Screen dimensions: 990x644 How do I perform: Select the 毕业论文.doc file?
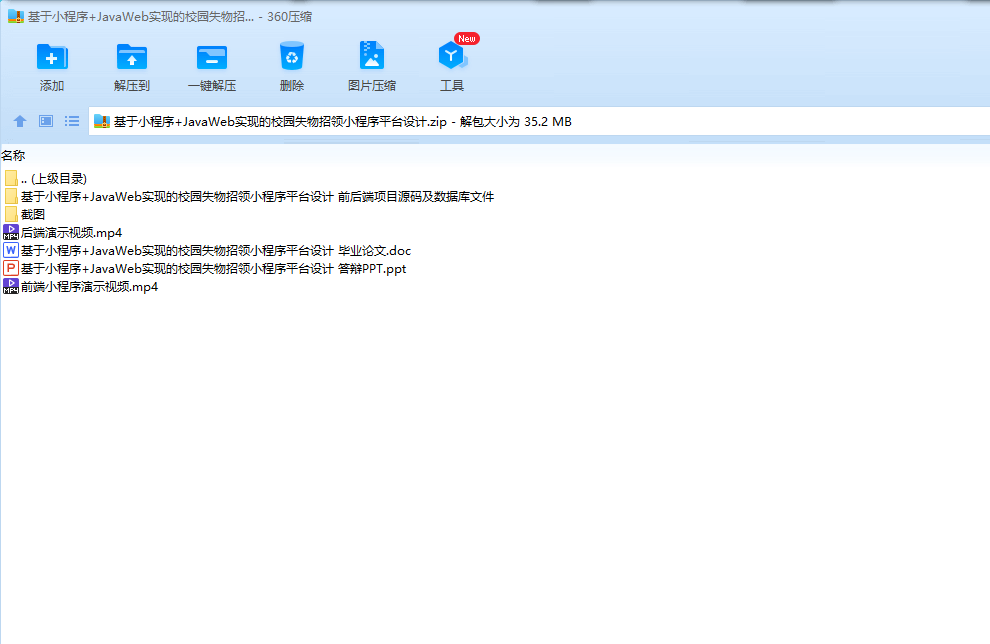coord(207,251)
